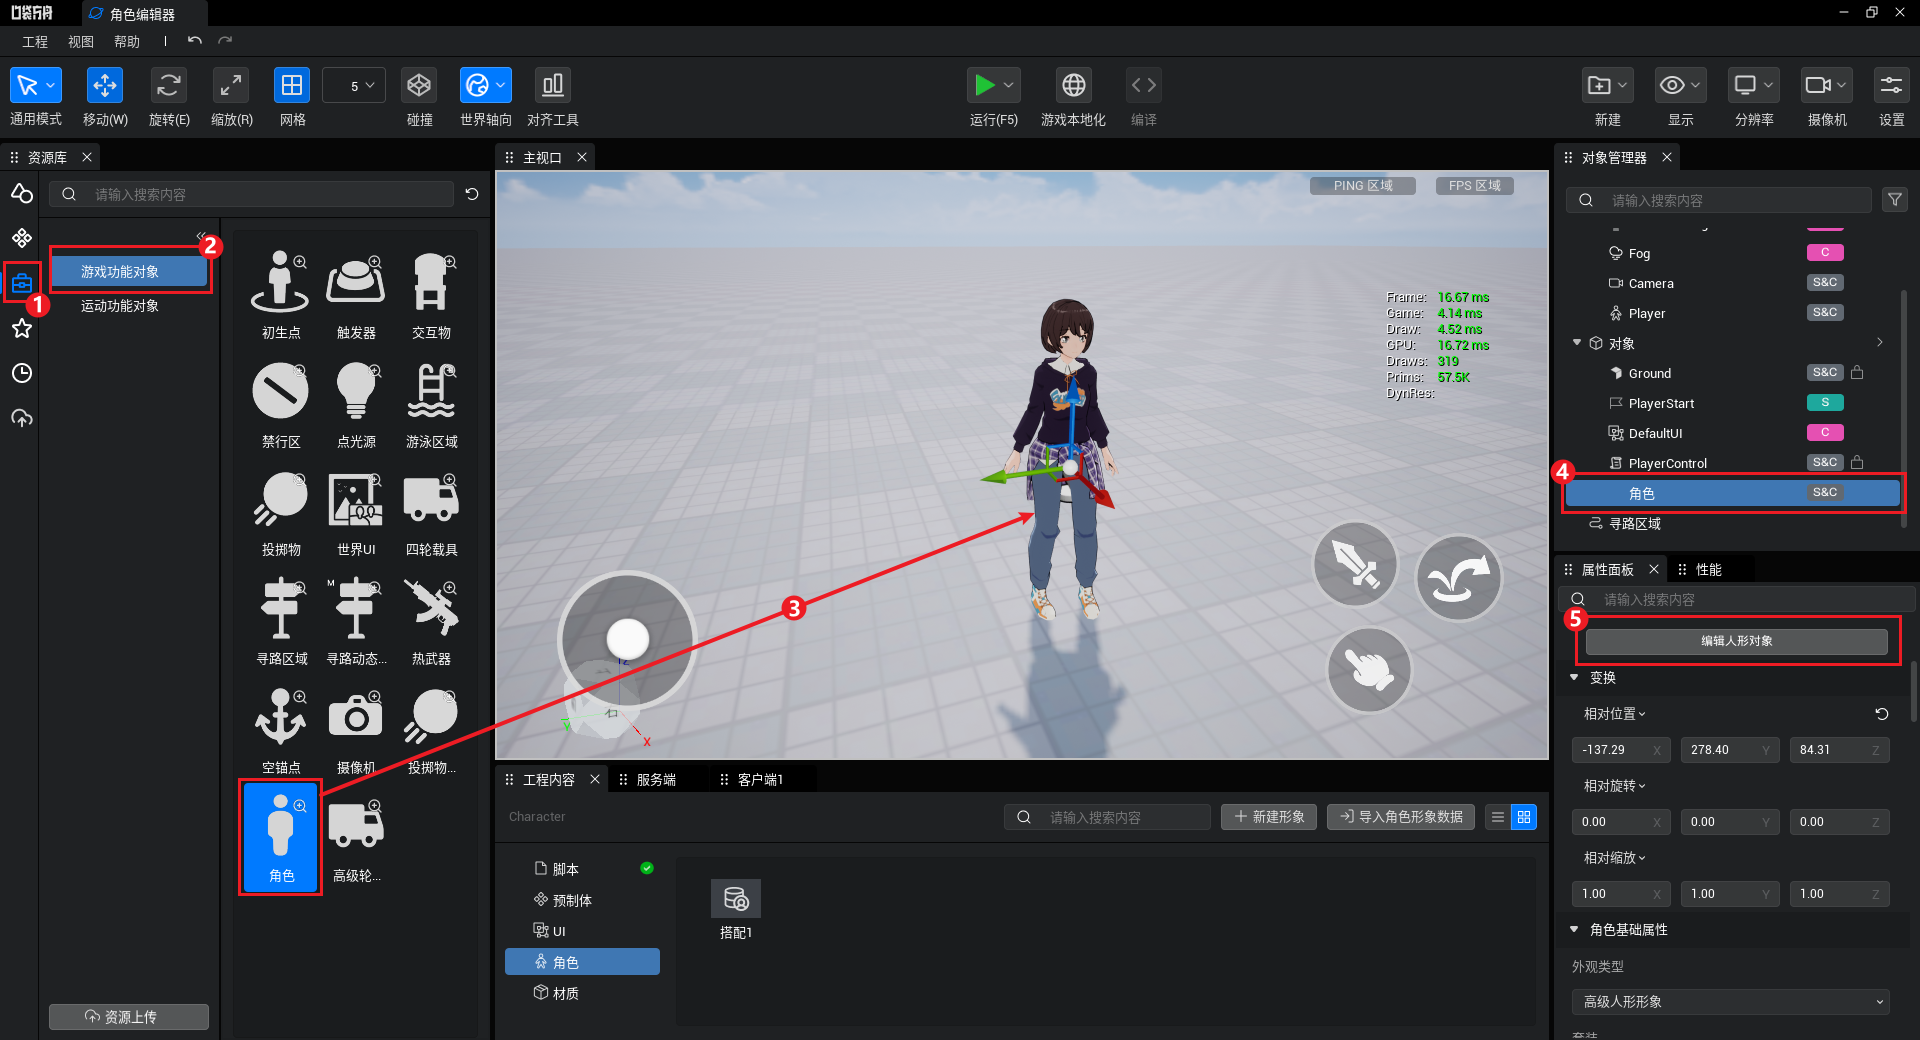1920x1040 pixels.
Task: Open the cloud upload sidebar icon
Action: click(x=22, y=418)
